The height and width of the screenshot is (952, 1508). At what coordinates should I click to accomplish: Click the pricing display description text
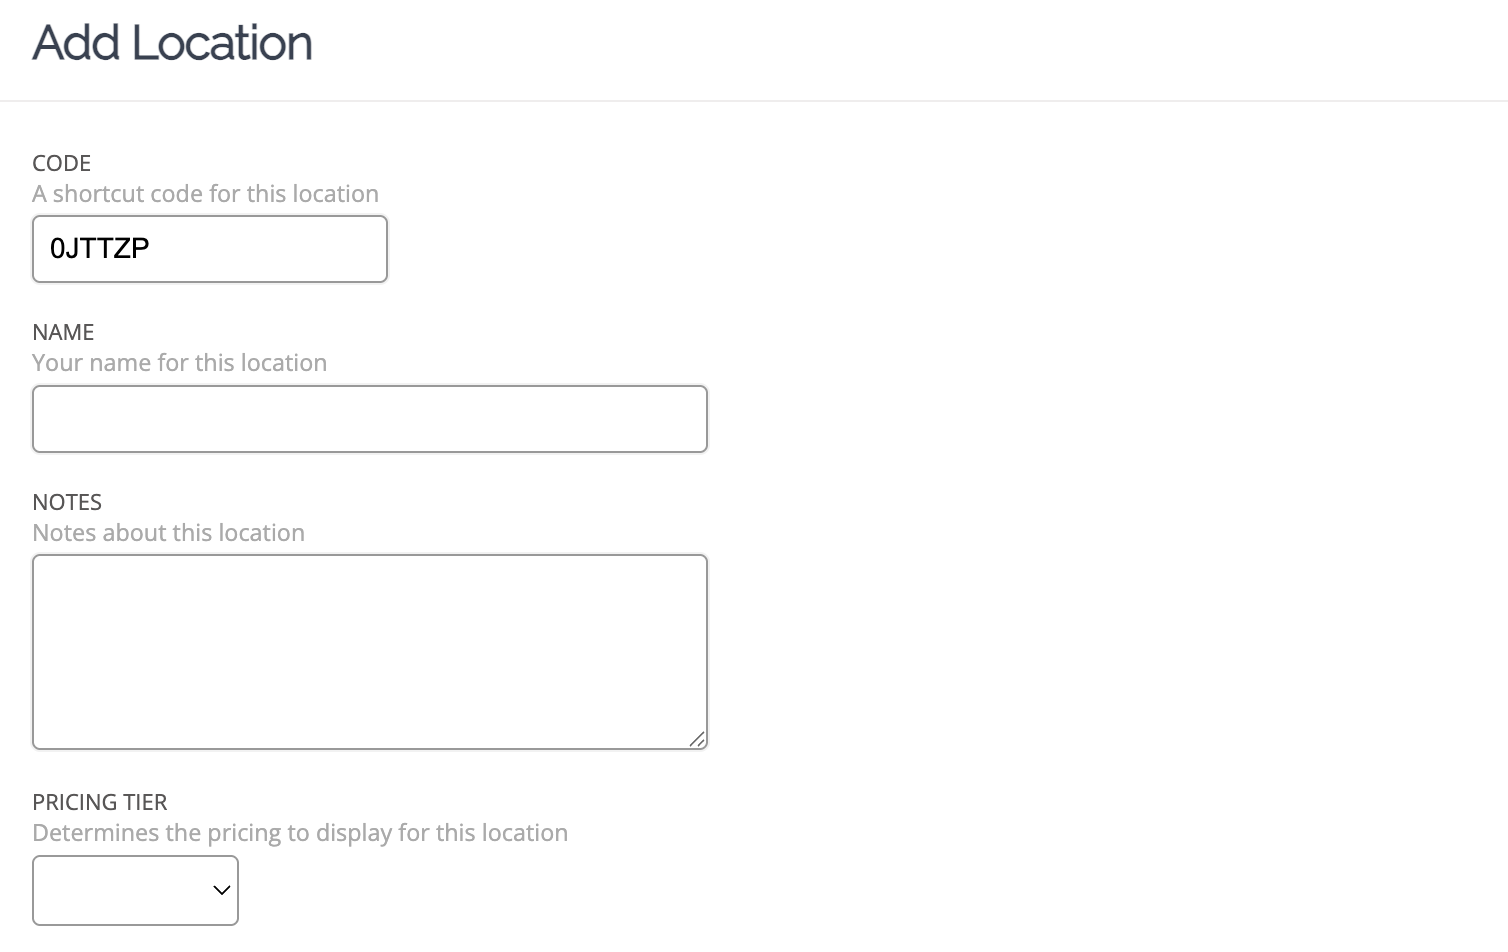300,833
